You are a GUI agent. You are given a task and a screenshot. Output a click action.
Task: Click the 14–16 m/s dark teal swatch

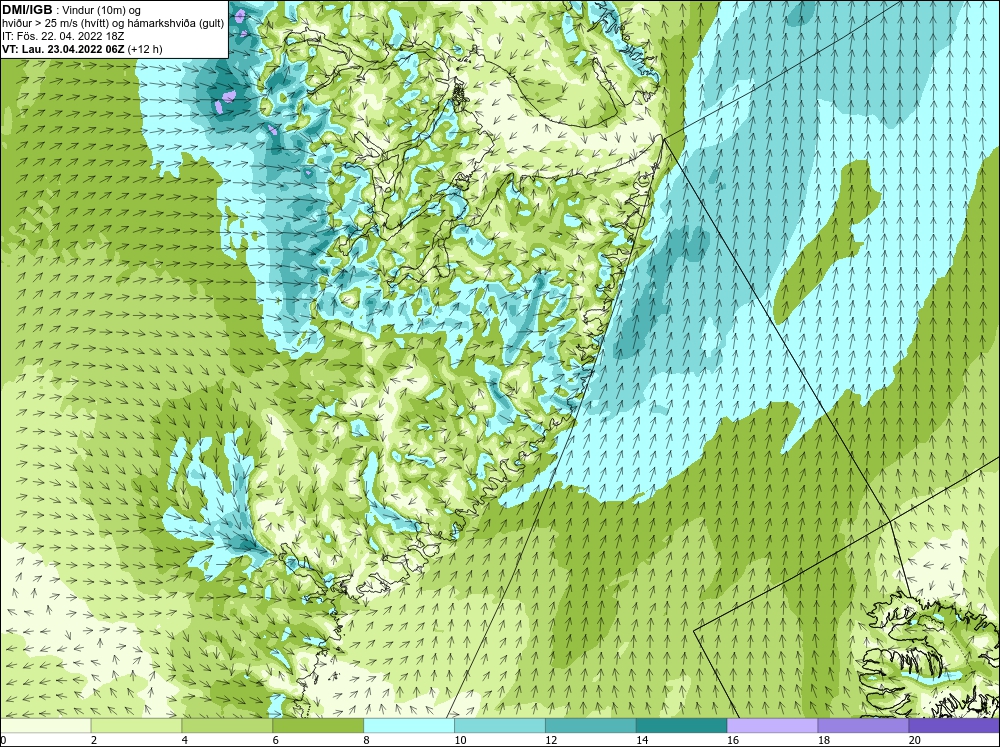(682, 726)
